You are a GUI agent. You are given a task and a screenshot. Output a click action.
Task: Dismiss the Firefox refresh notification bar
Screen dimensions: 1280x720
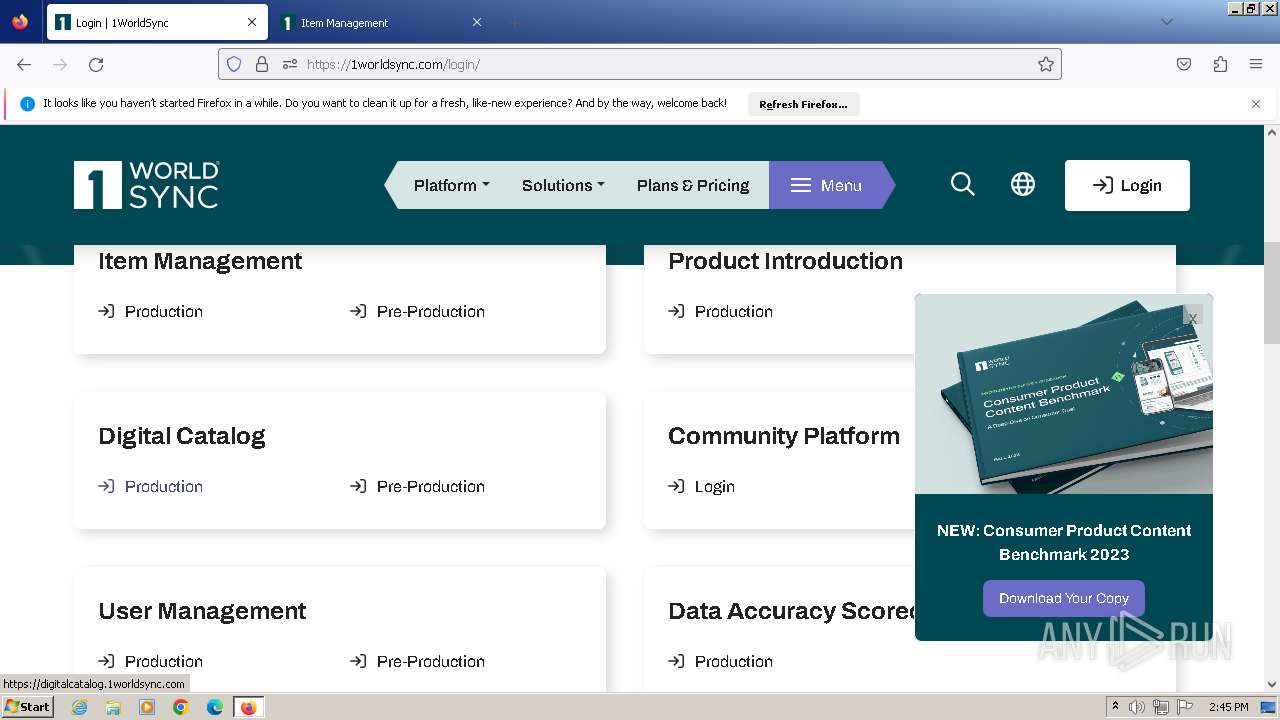pos(1256,103)
